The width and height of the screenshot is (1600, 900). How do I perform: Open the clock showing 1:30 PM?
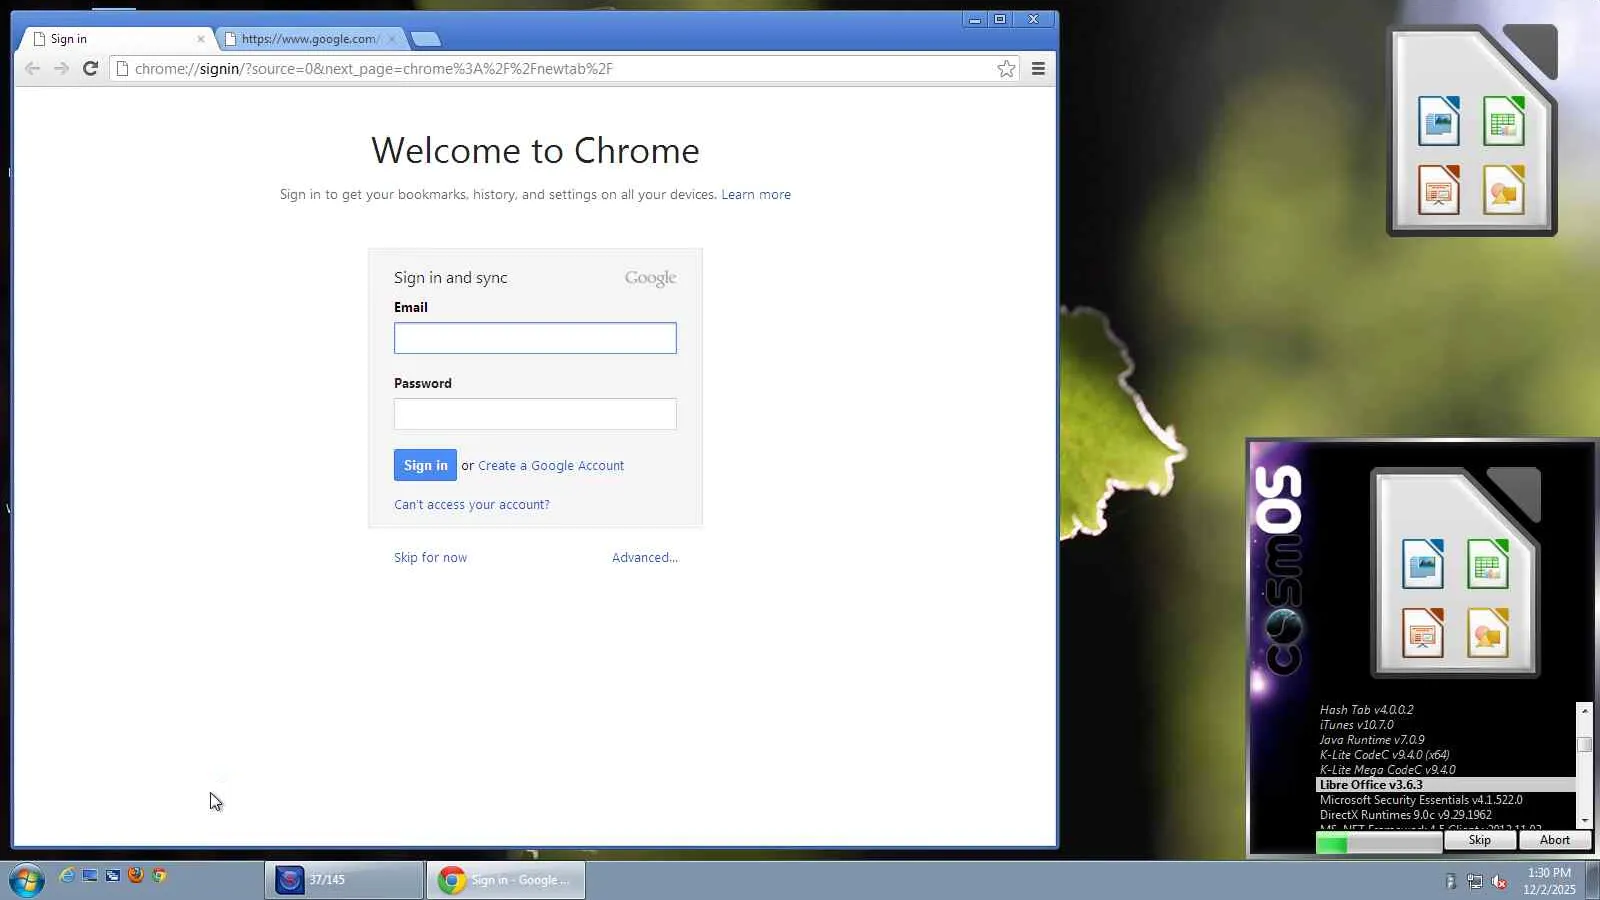pyautogui.click(x=1549, y=881)
